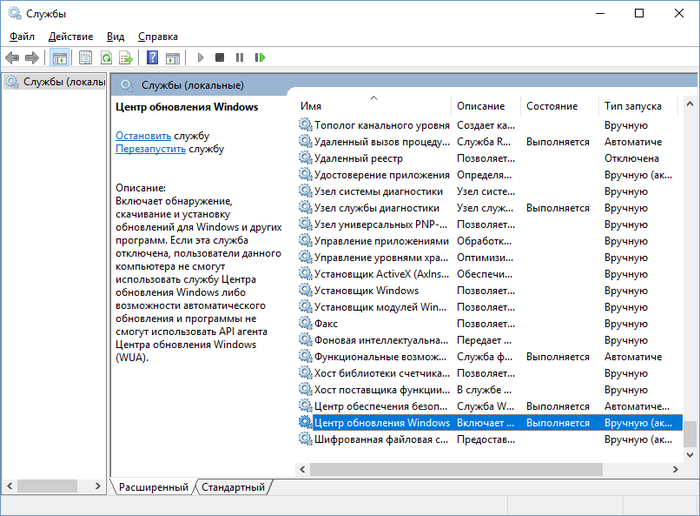
Task: Switch to the Стандартный tab
Action: click(x=233, y=487)
